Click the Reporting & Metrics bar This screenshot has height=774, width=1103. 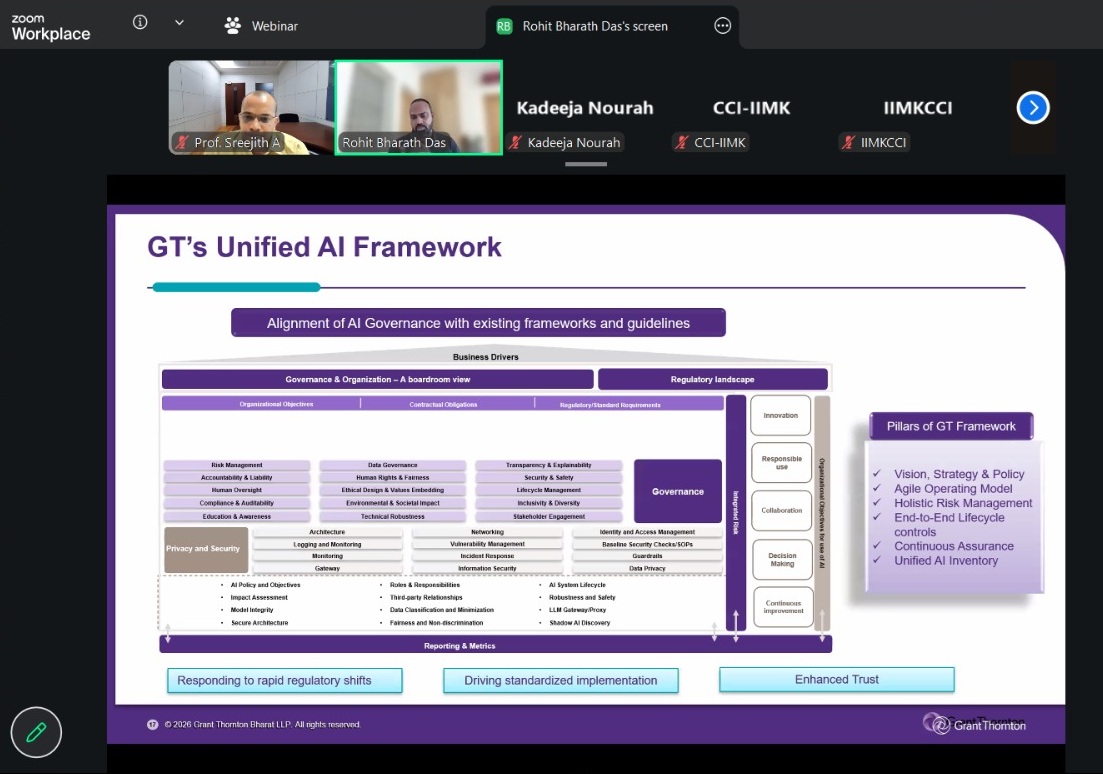pos(496,645)
